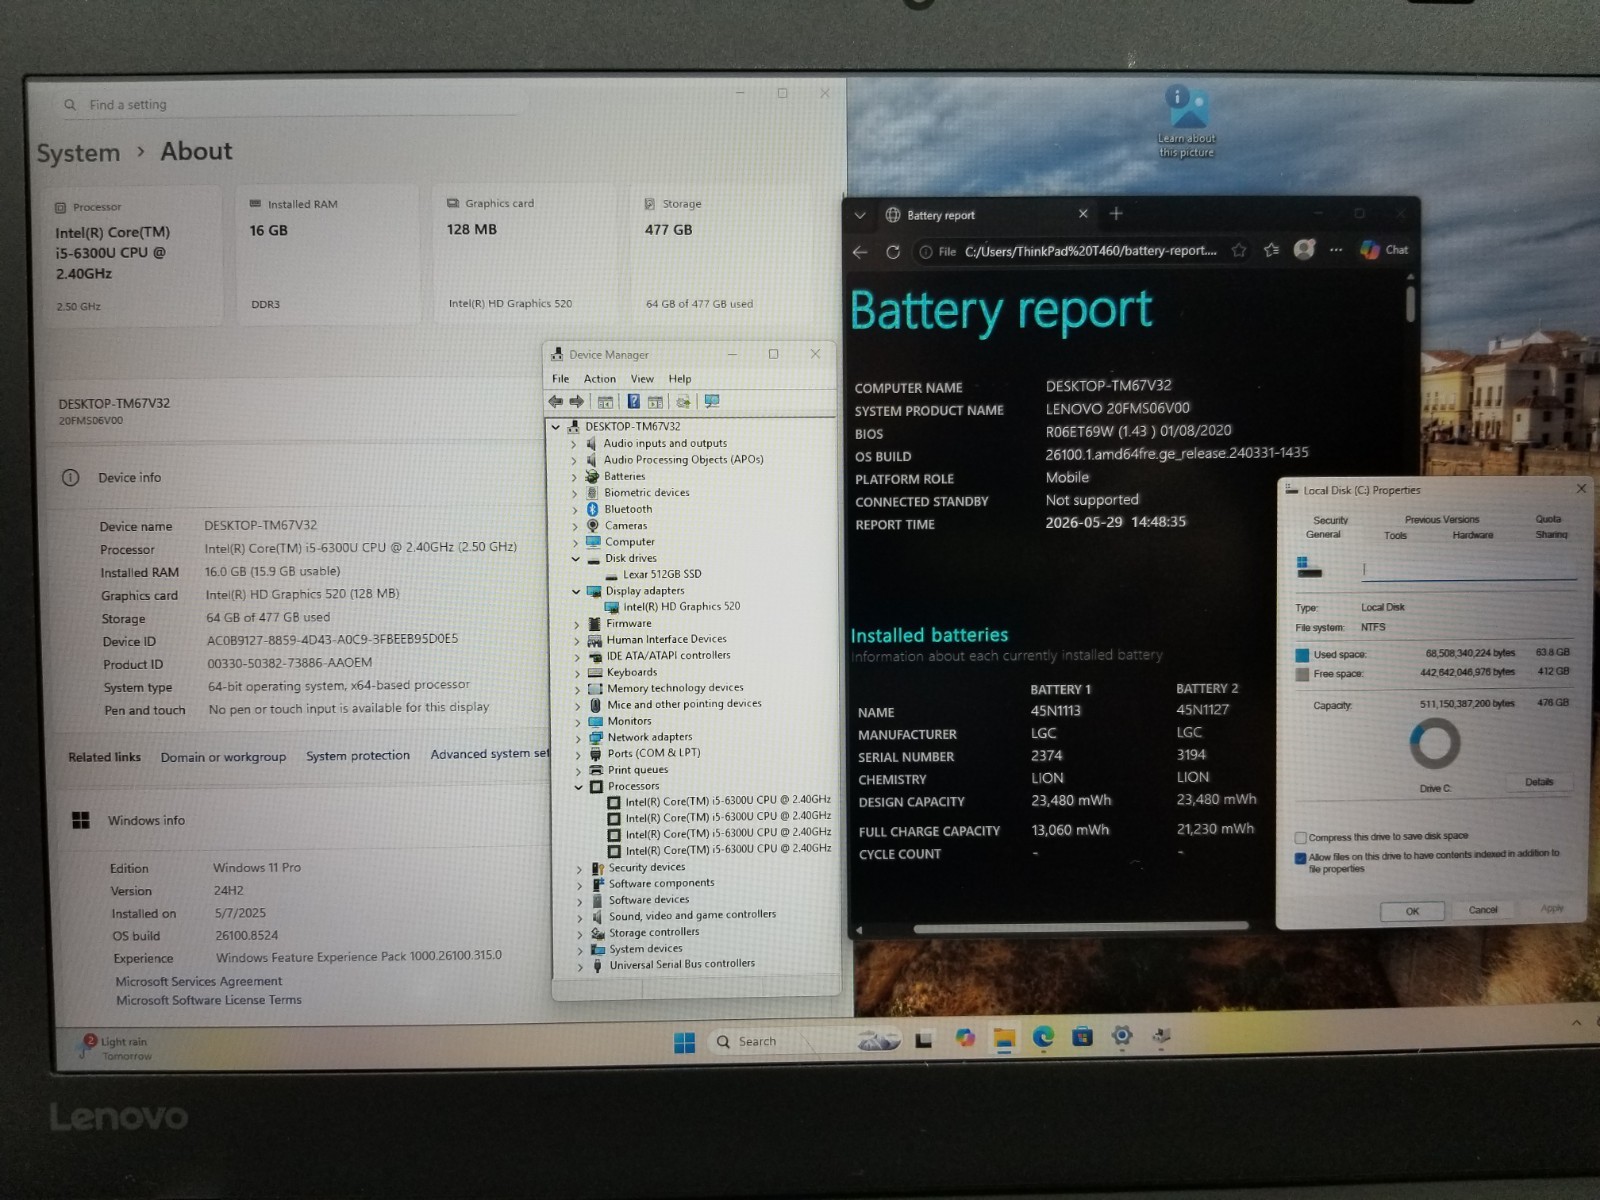Expand the Keyboards node

pos(577,673)
